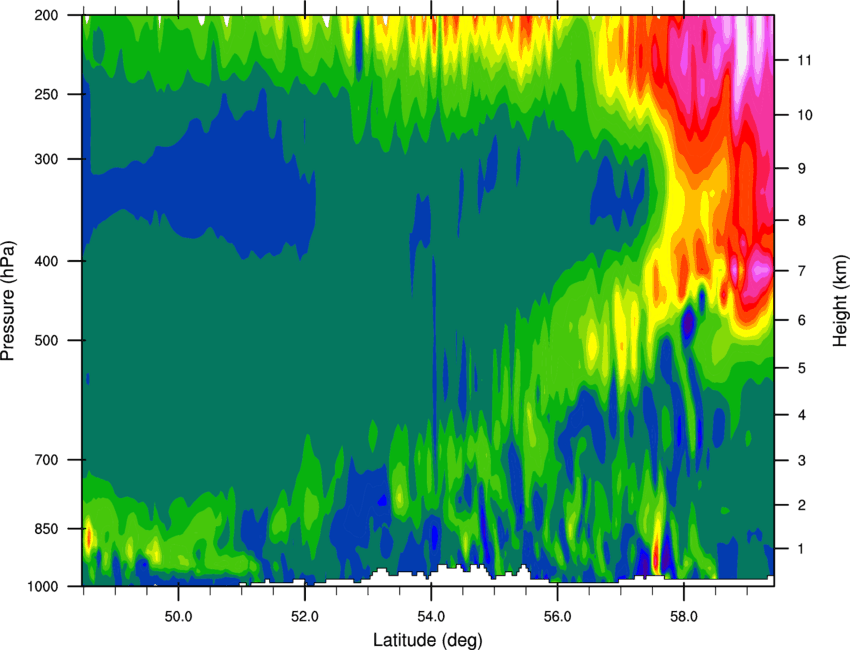850x650 pixels.
Task: Click the Pressure (hPa) axis title
Action: tap(8, 300)
